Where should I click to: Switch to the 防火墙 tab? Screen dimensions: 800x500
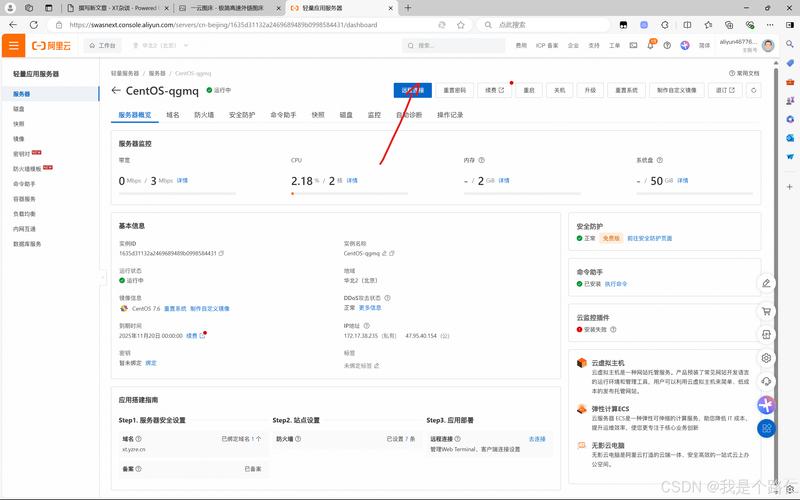204,115
